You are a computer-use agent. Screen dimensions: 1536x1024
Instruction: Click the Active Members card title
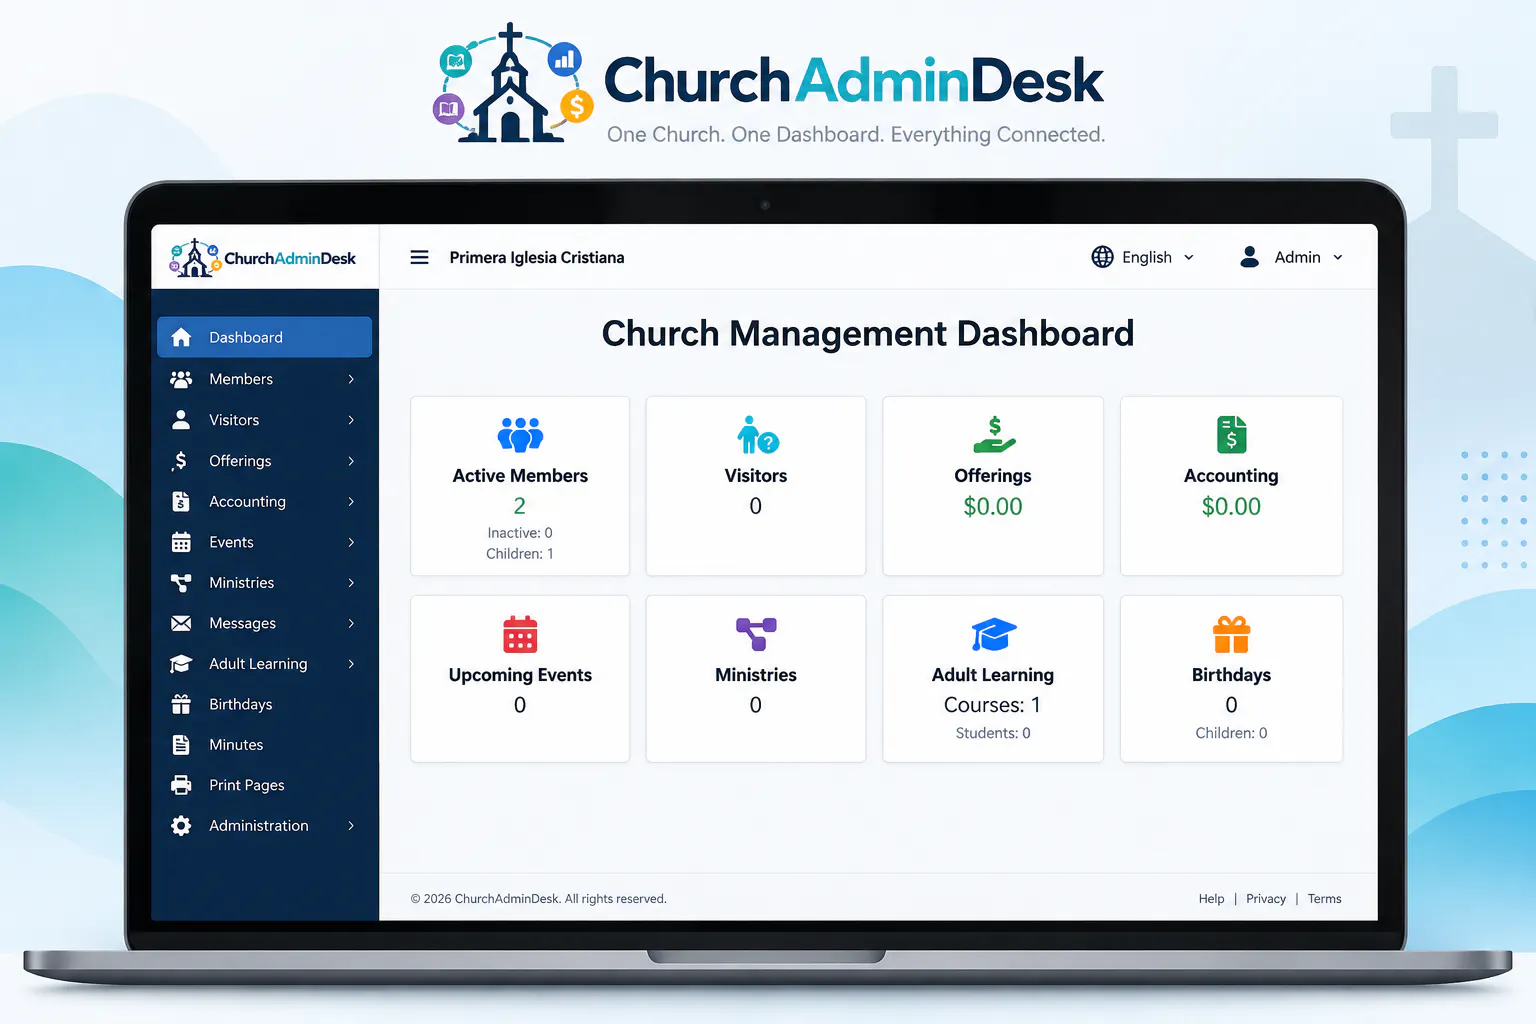click(x=520, y=476)
